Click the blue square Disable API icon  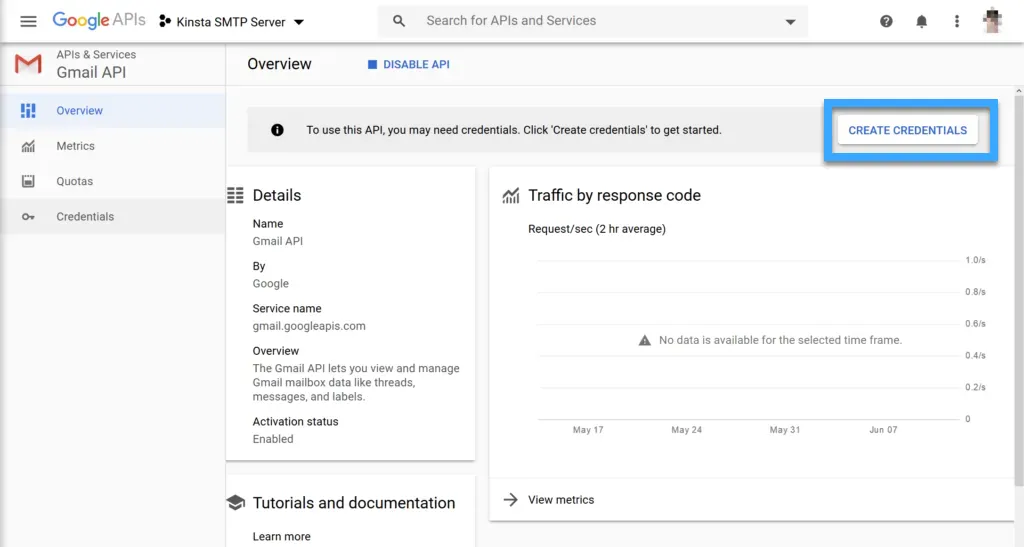[x=372, y=65]
